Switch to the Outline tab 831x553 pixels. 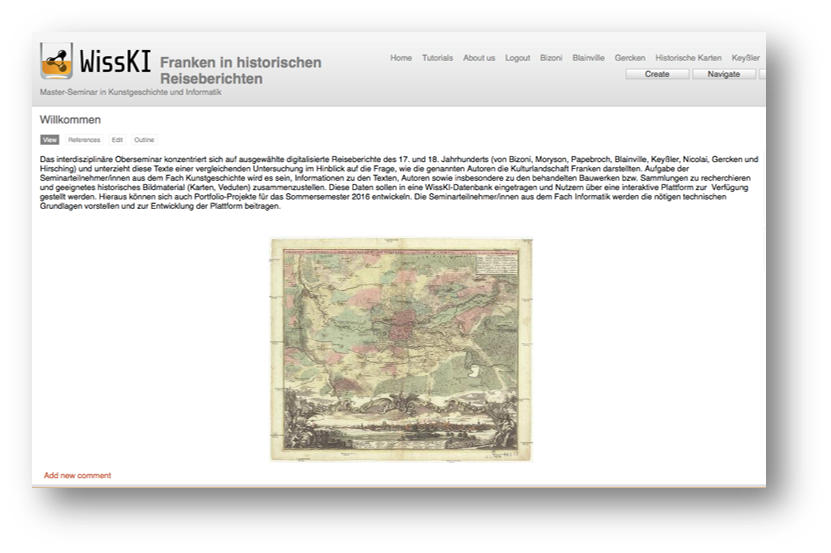pyautogui.click(x=144, y=140)
